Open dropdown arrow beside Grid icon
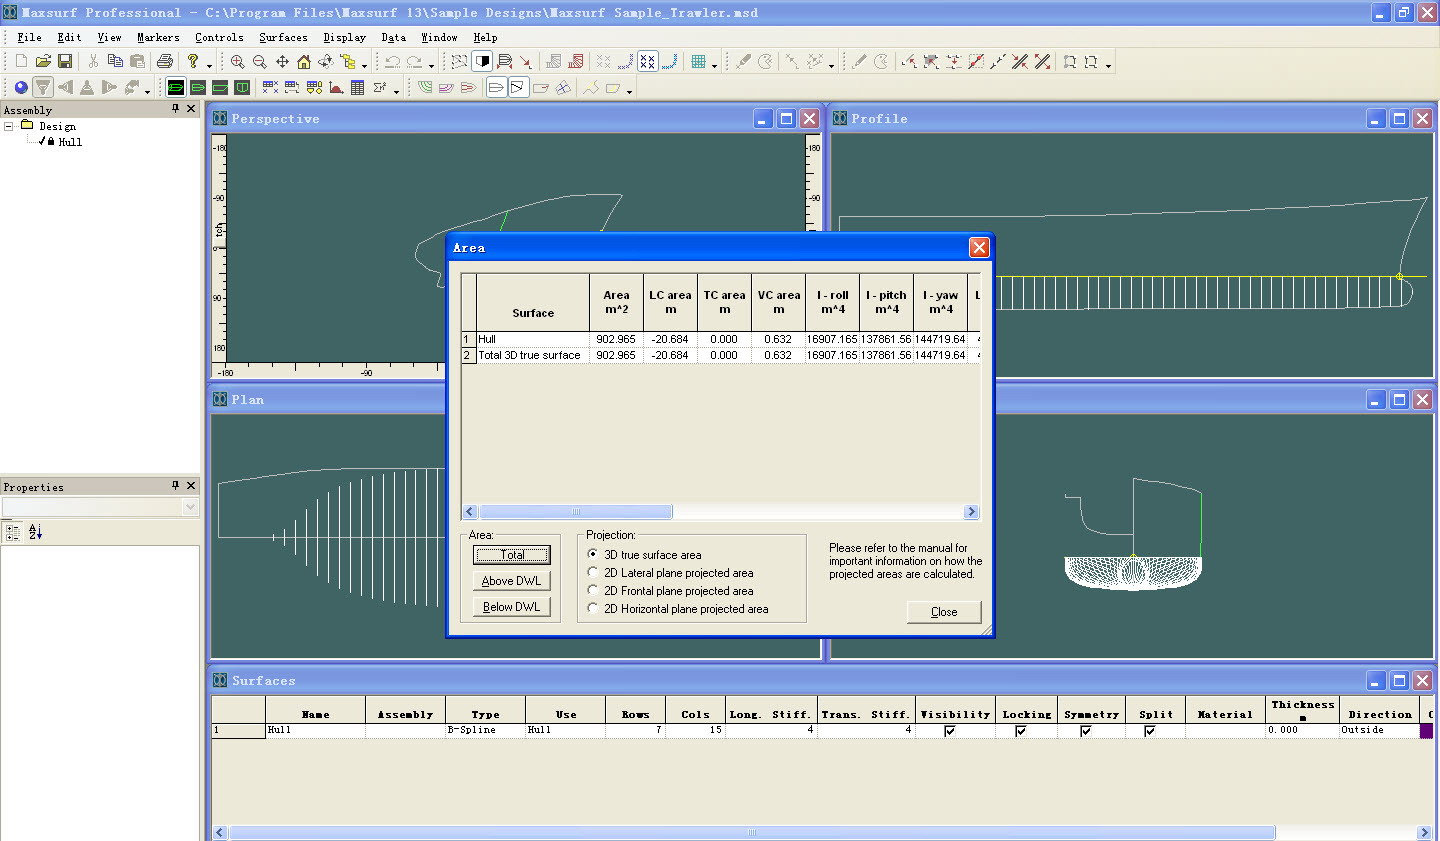The width and height of the screenshot is (1440, 841). 714,65
